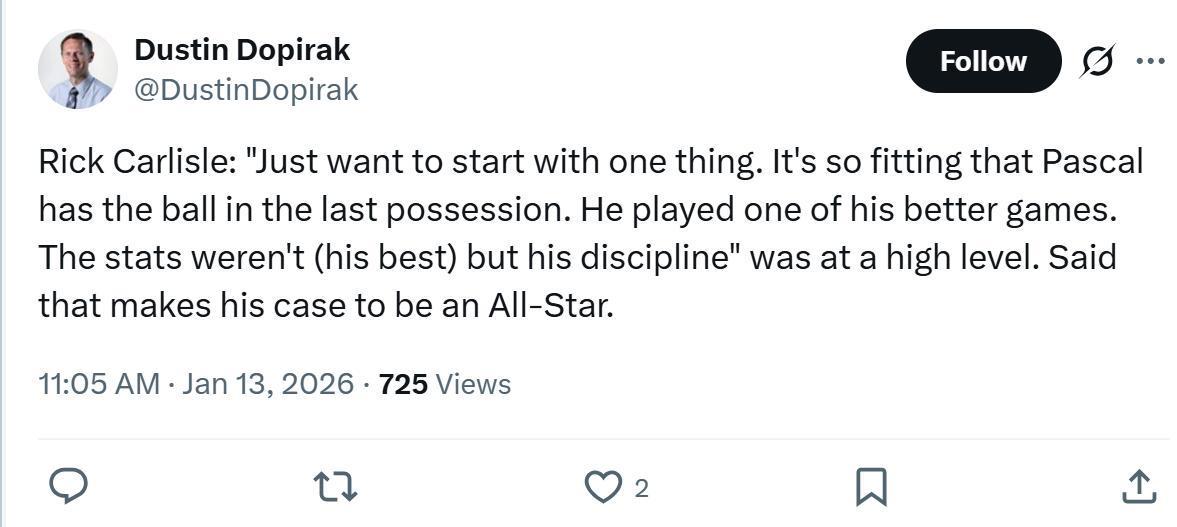Bookmark this tweet
Viewport: 1177px width, 527px height.
870,487
